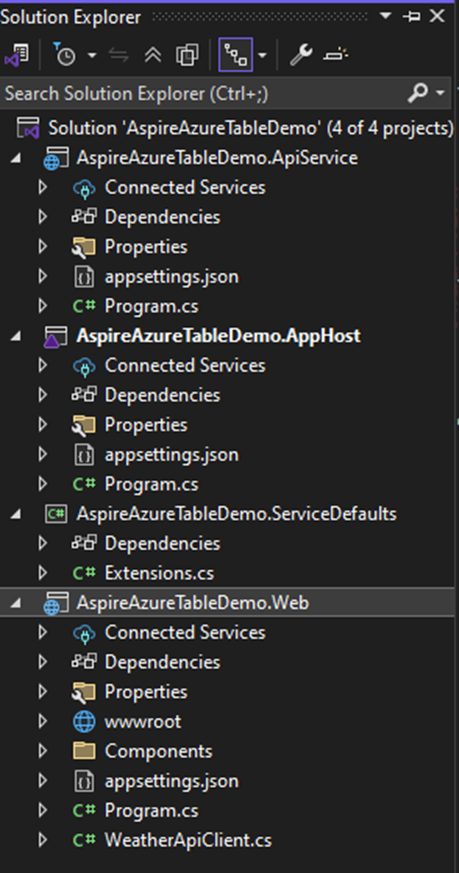Open Properties via the wrench icon
459x873 pixels.
[301, 55]
